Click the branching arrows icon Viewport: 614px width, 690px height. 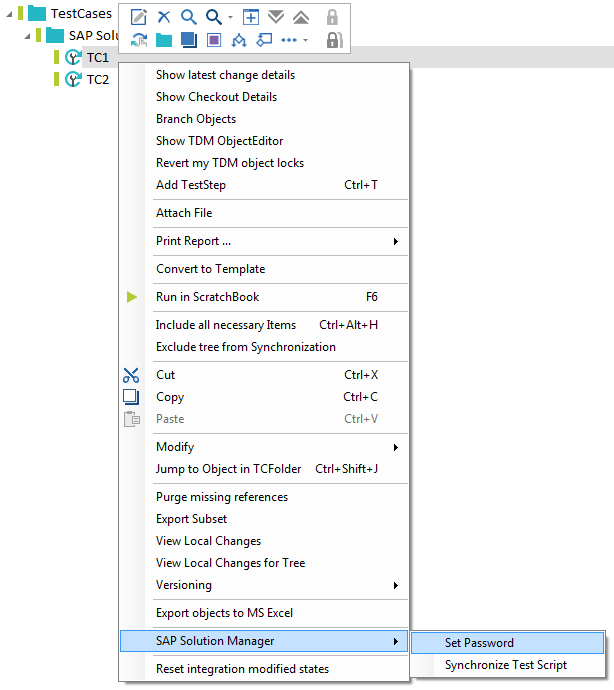[239, 40]
